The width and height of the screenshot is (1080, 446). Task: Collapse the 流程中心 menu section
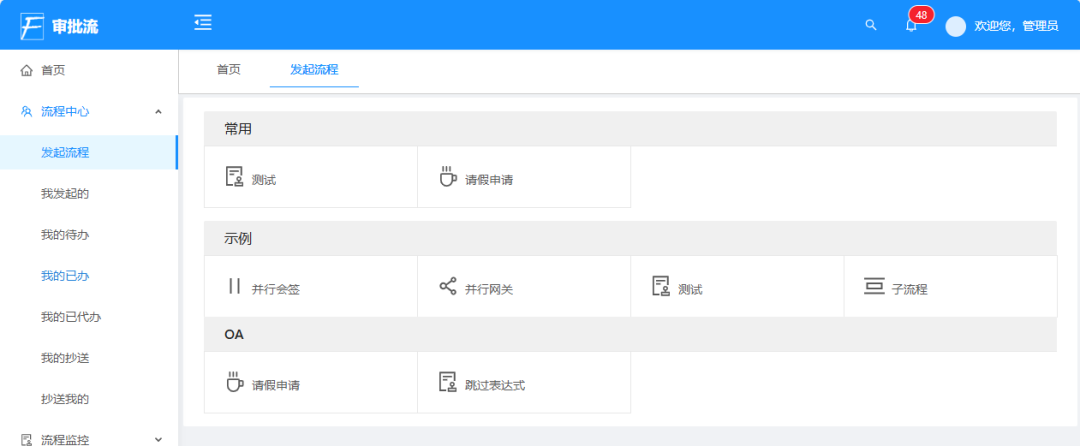tap(158, 111)
